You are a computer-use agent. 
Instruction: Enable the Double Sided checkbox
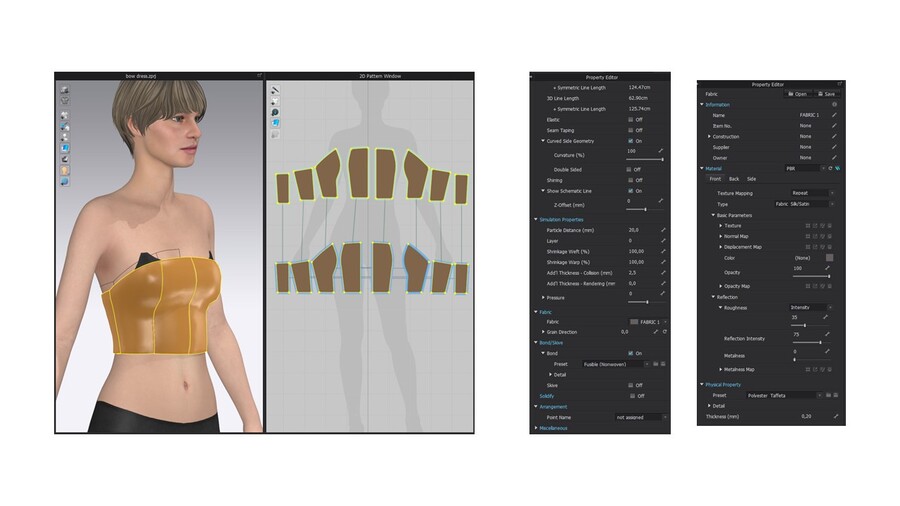[629, 170]
